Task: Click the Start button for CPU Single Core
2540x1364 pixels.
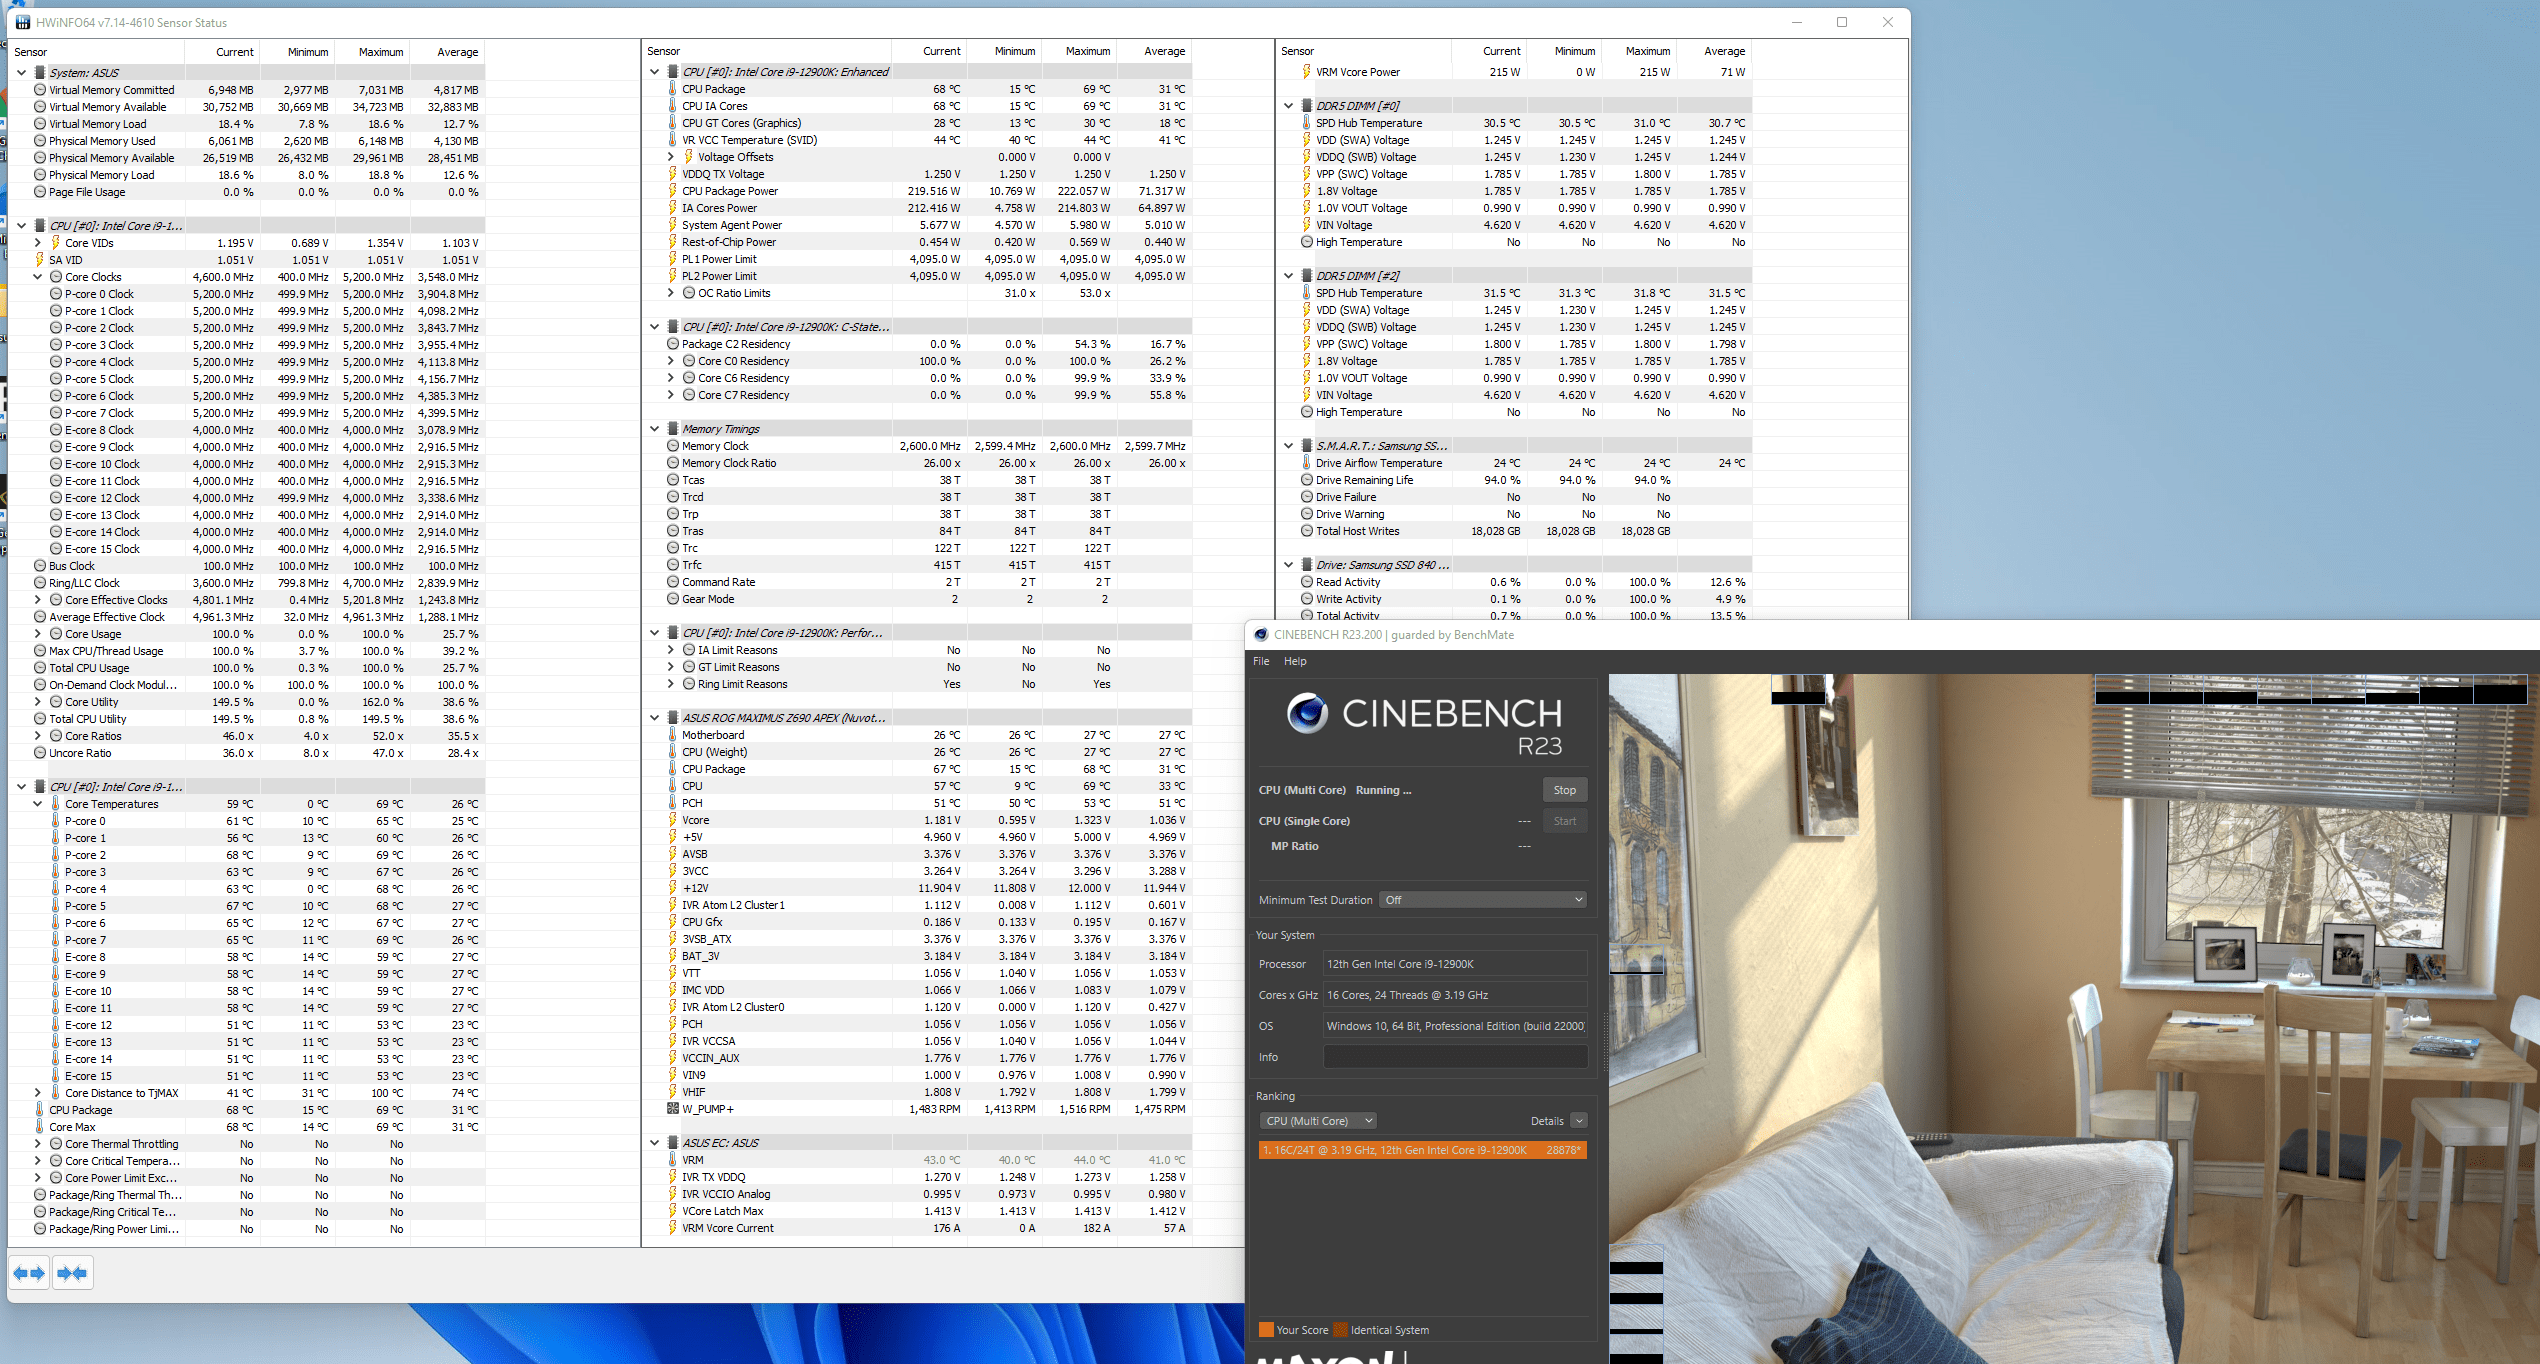Action: (x=1564, y=821)
